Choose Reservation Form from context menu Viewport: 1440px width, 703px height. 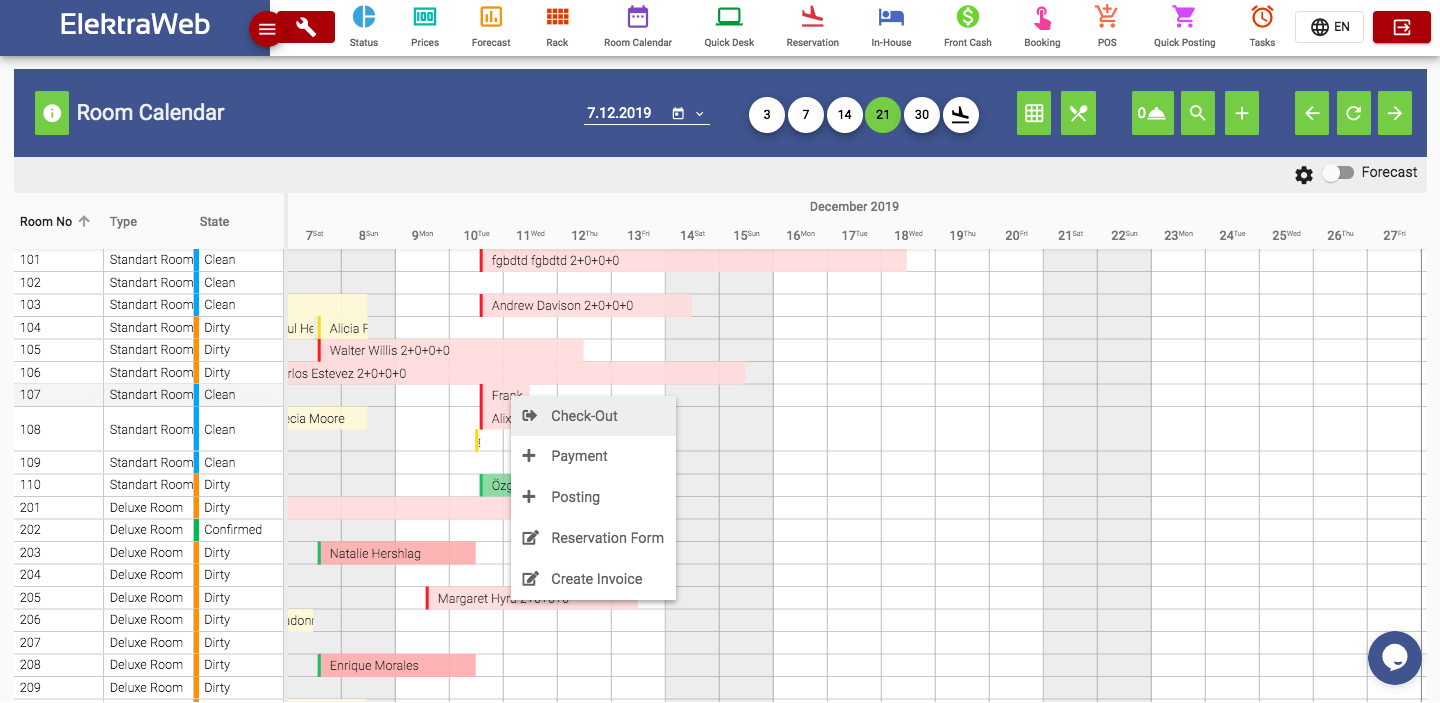point(593,538)
